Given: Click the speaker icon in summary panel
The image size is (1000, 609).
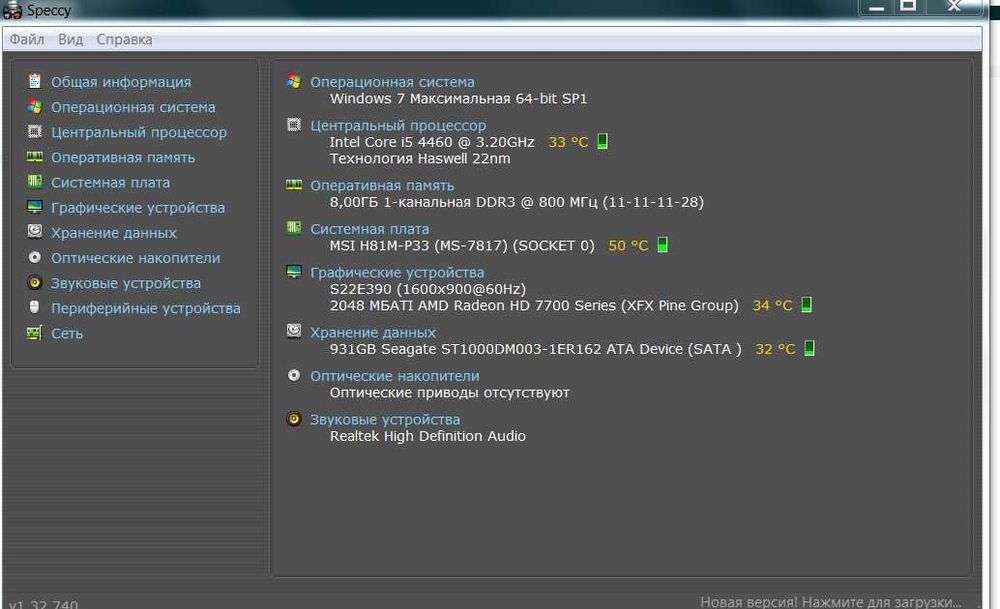Looking at the screenshot, I should [293, 418].
